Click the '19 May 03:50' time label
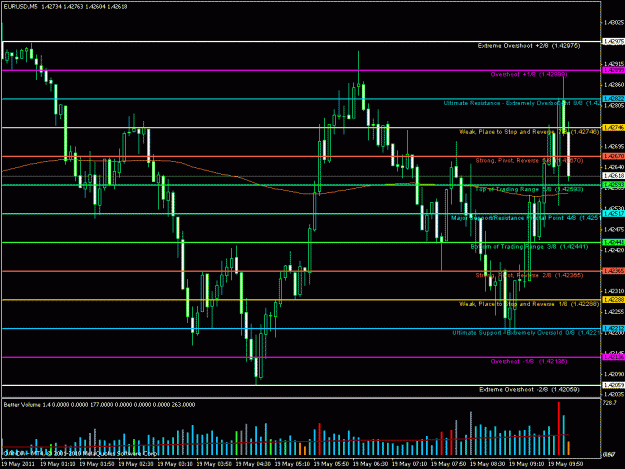 click(214, 464)
